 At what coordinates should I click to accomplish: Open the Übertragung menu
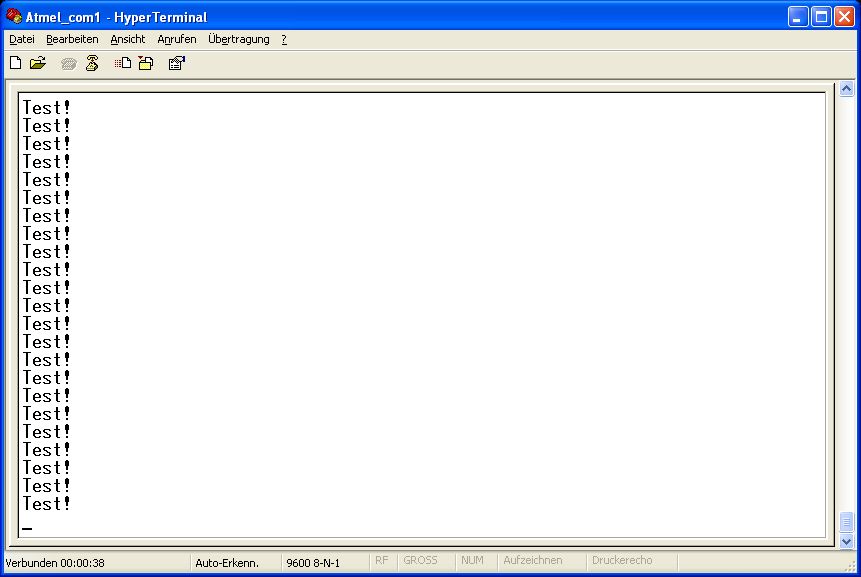click(238, 39)
